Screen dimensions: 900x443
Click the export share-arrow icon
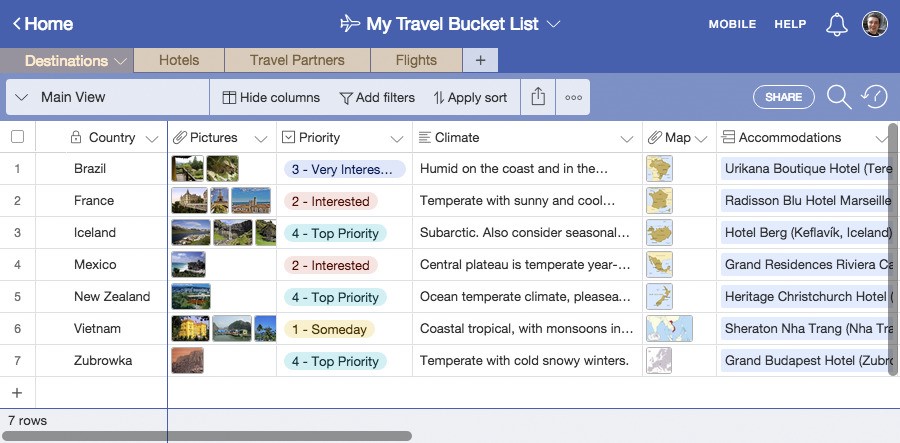click(x=538, y=97)
